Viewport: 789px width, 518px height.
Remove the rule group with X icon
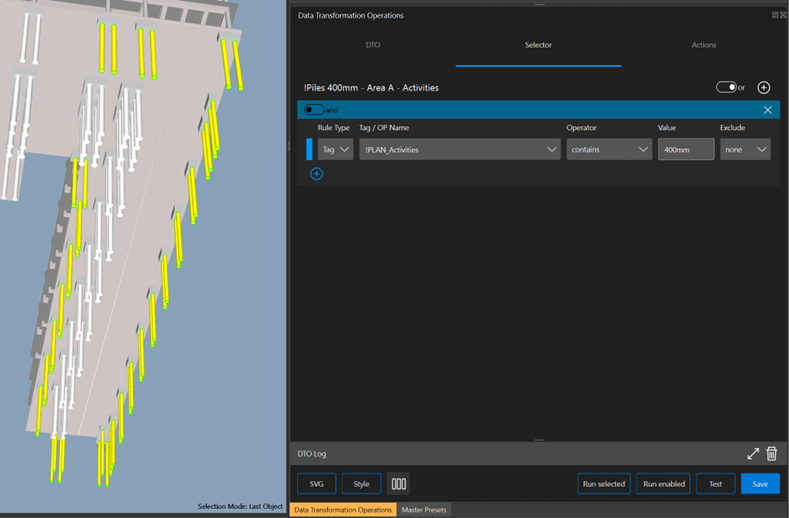[x=767, y=110]
